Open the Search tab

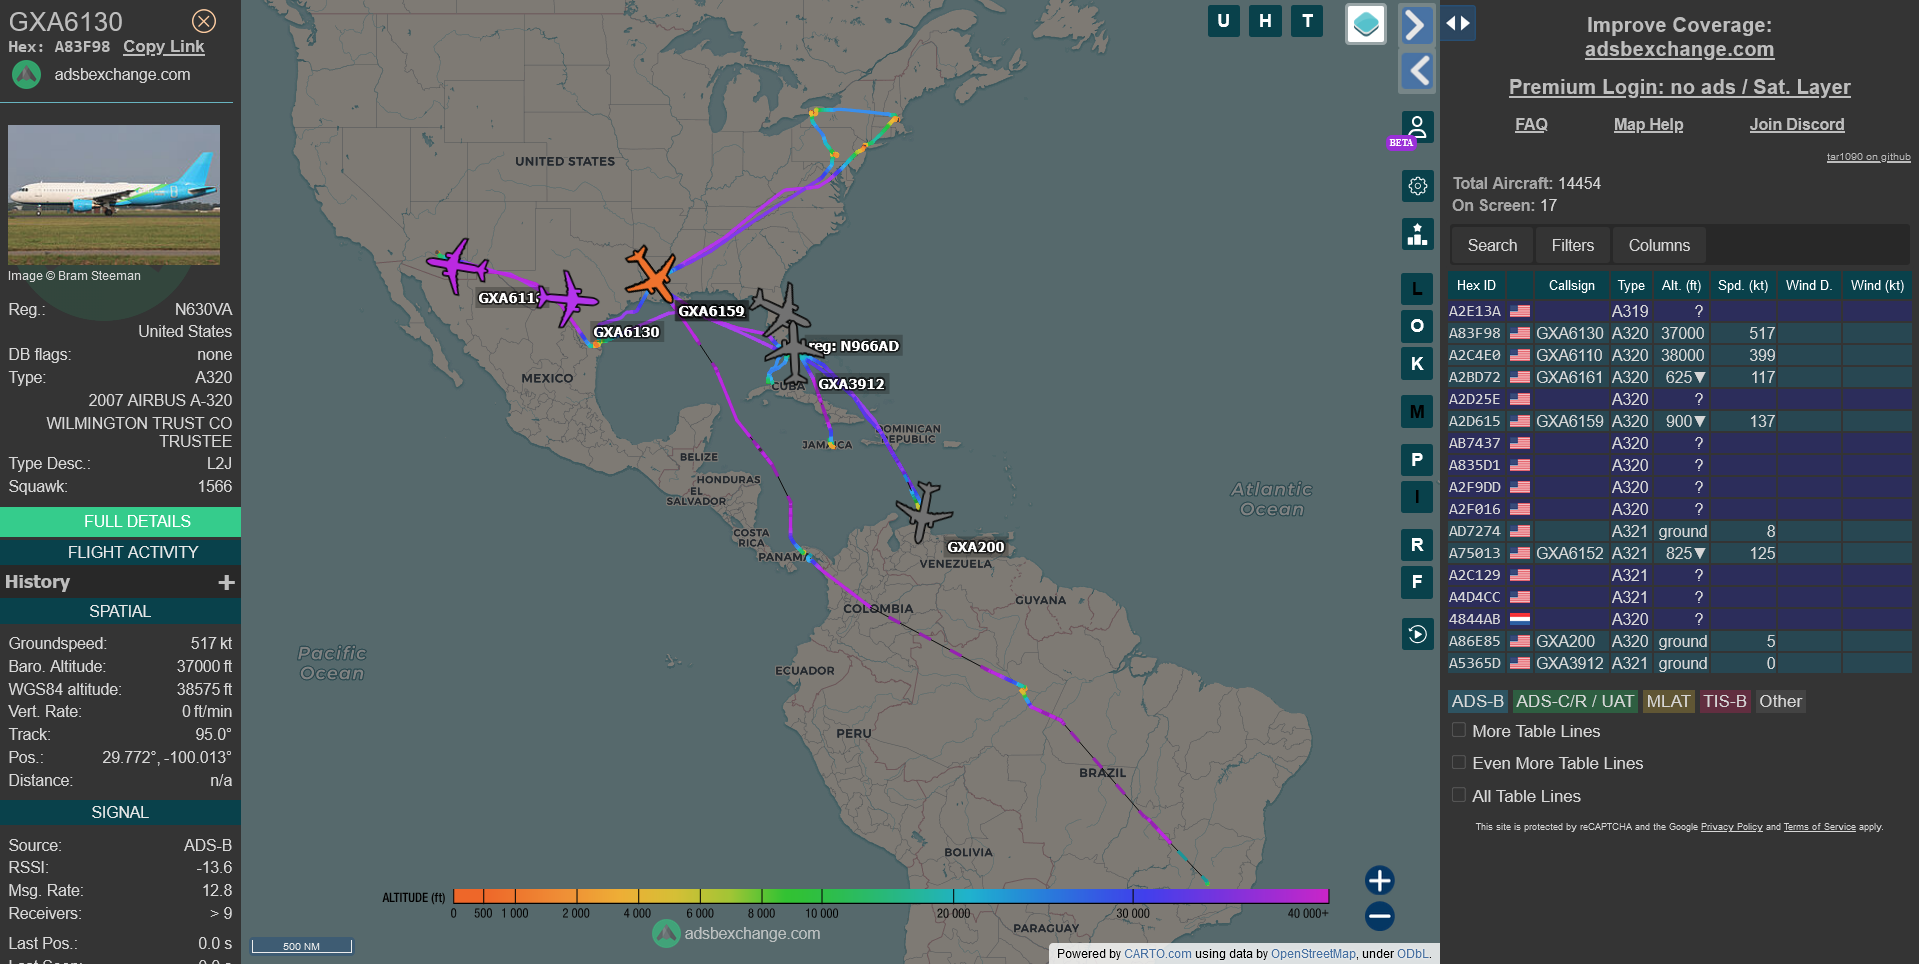tap(1492, 245)
